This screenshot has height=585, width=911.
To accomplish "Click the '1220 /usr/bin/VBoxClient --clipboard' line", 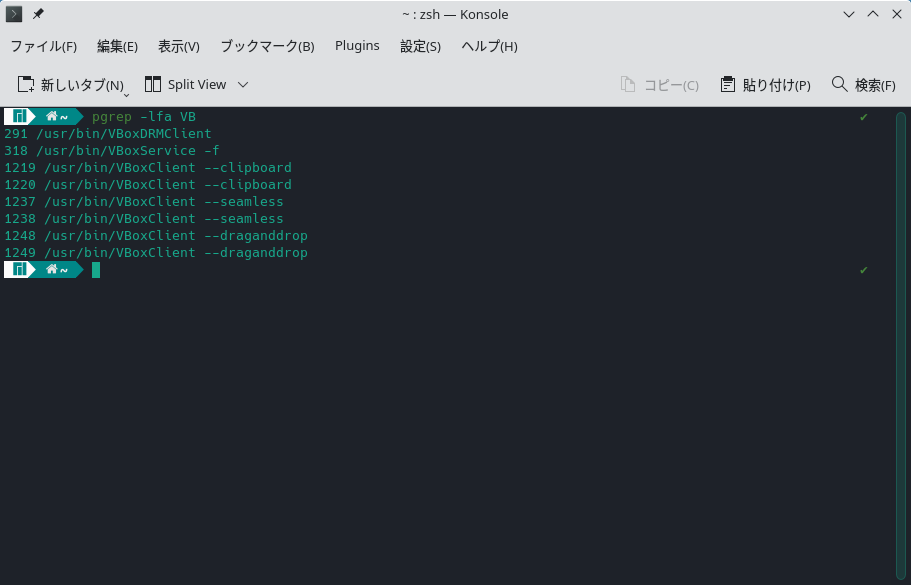I will [148, 184].
